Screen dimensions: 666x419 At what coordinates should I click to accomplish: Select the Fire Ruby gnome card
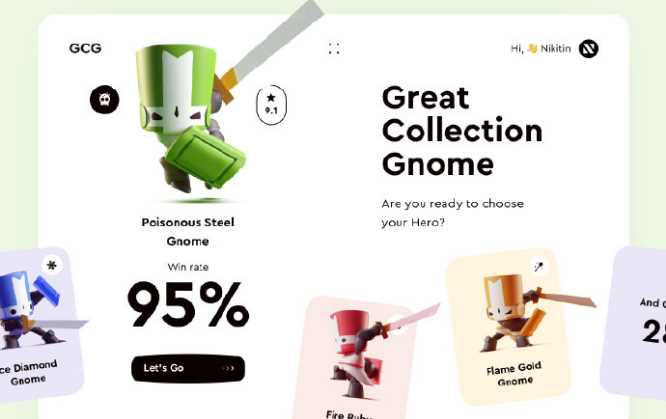coord(353,359)
